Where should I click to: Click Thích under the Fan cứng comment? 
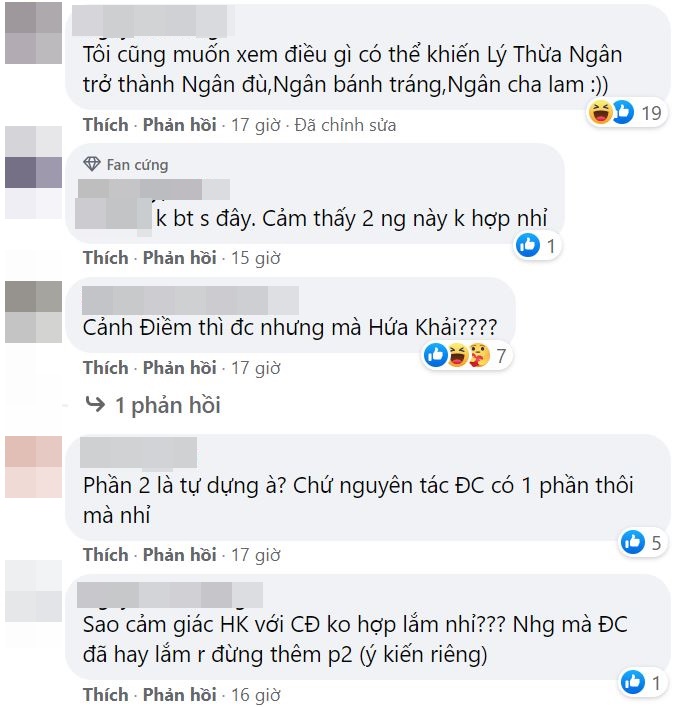point(106,258)
